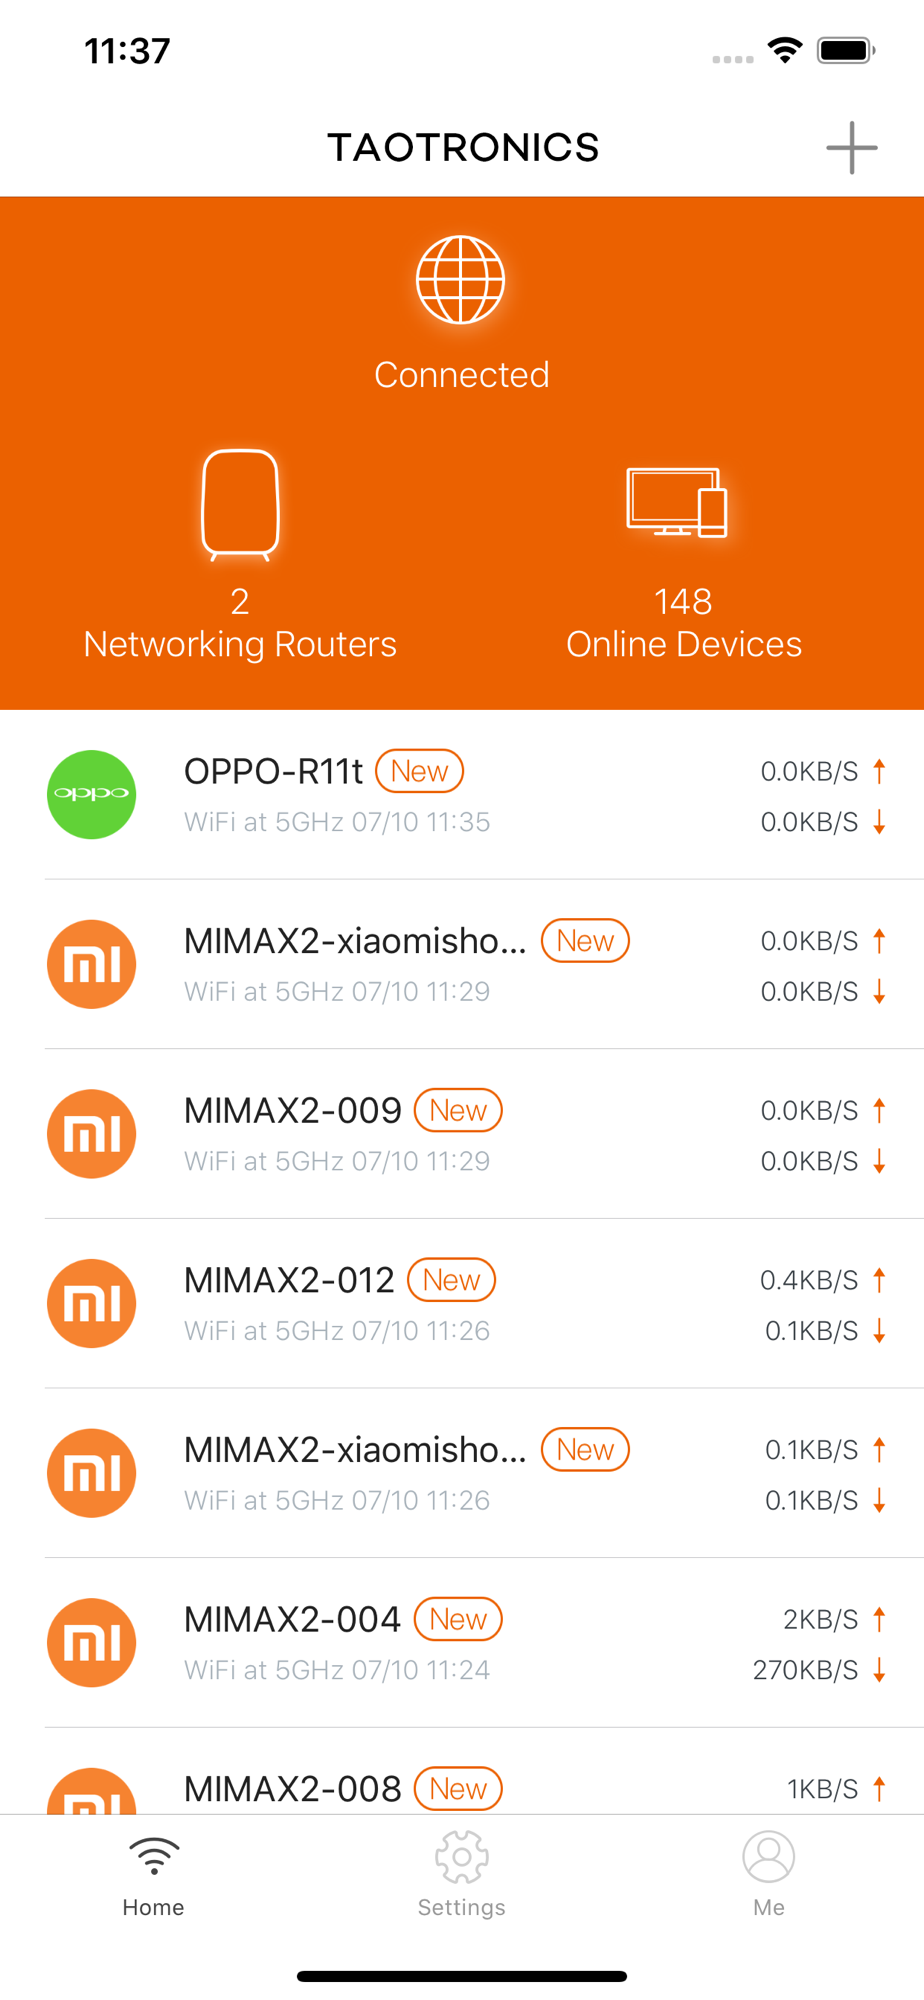The height and width of the screenshot is (2000, 924).
Task: Tap New badge of MIMAX2-xiaomisho joined 11:29
Action: point(585,941)
